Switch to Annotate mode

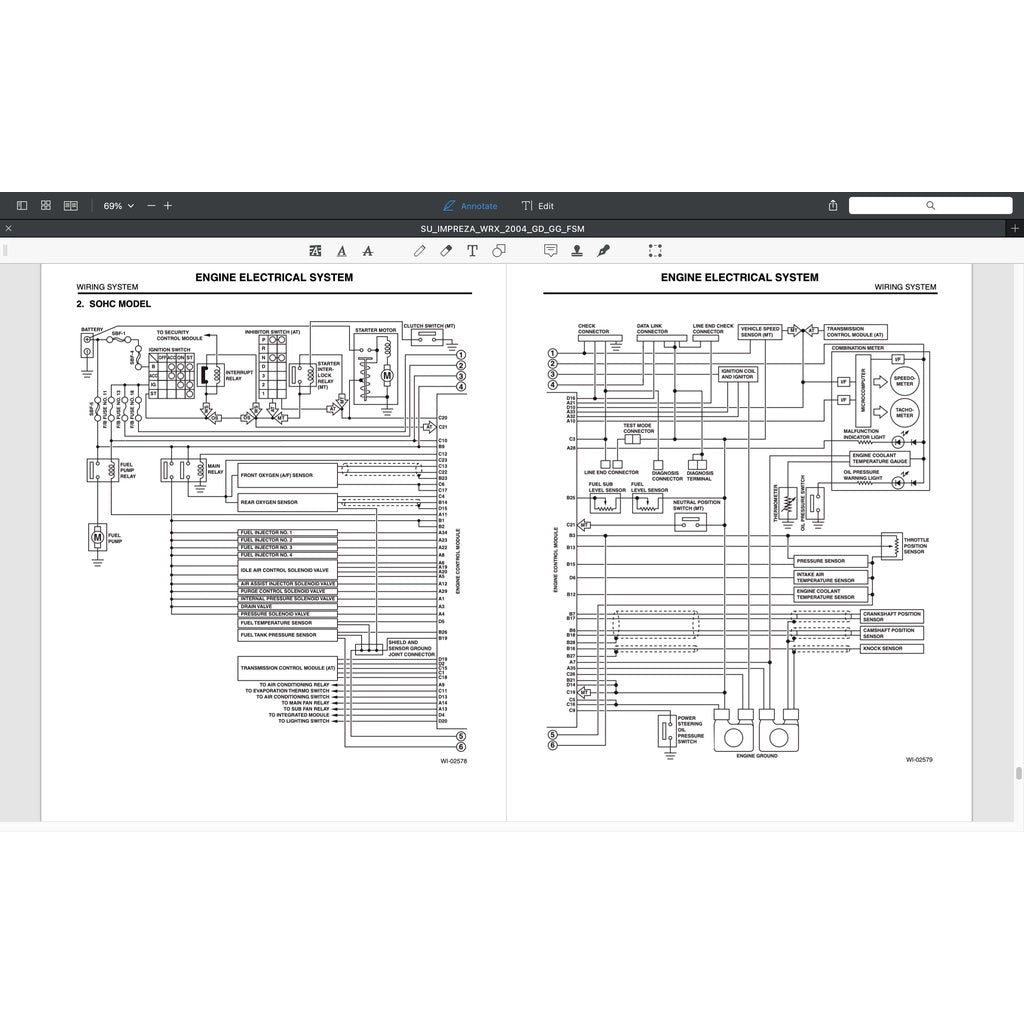470,205
